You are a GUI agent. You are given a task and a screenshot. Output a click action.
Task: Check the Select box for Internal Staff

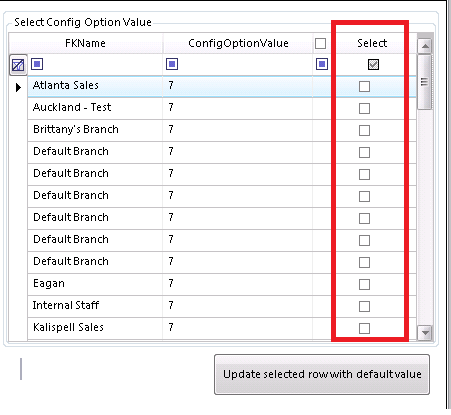pyautogui.click(x=364, y=306)
